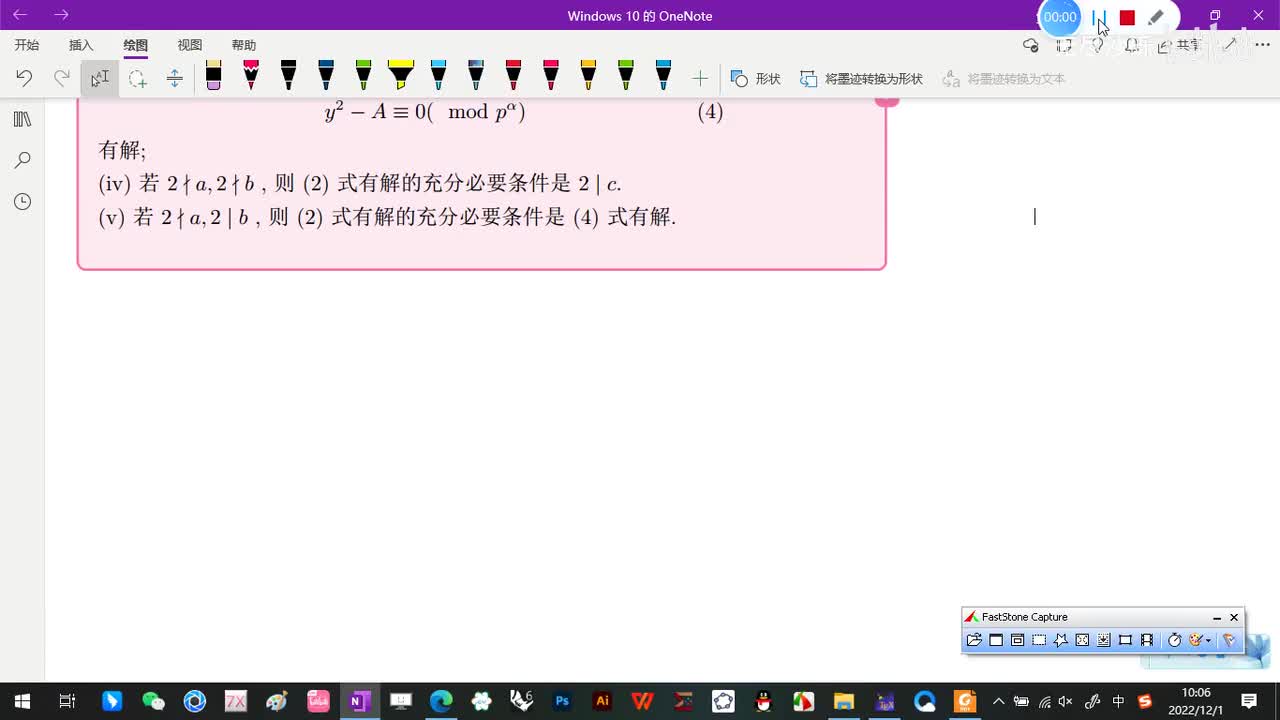Launch Photoshop from the taskbar

coord(562,701)
